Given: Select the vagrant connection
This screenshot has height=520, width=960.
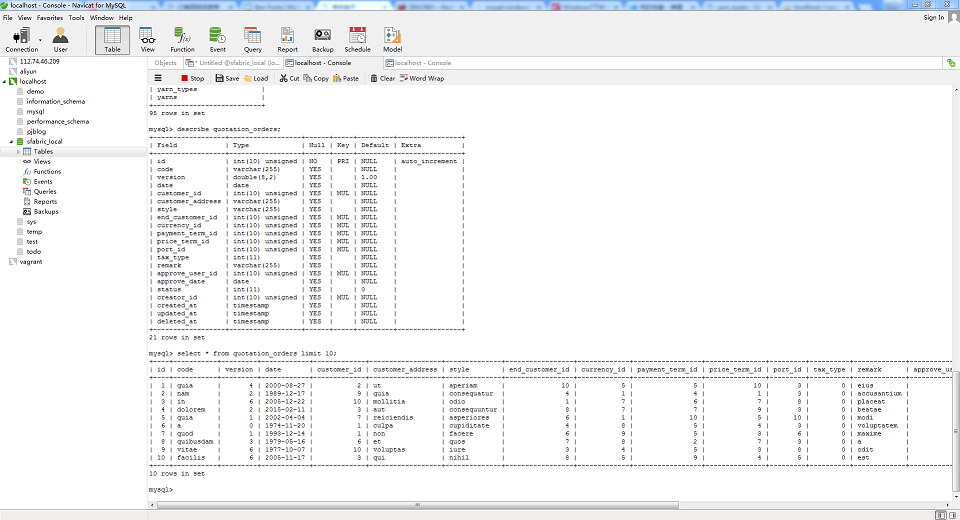Looking at the screenshot, I should (x=31, y=262).
